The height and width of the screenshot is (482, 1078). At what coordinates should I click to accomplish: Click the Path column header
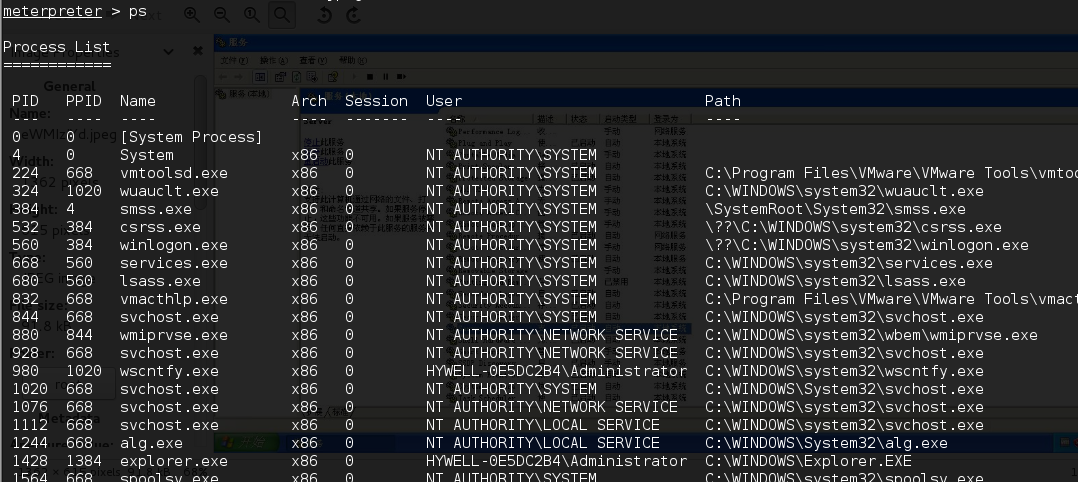click(723, 100)
